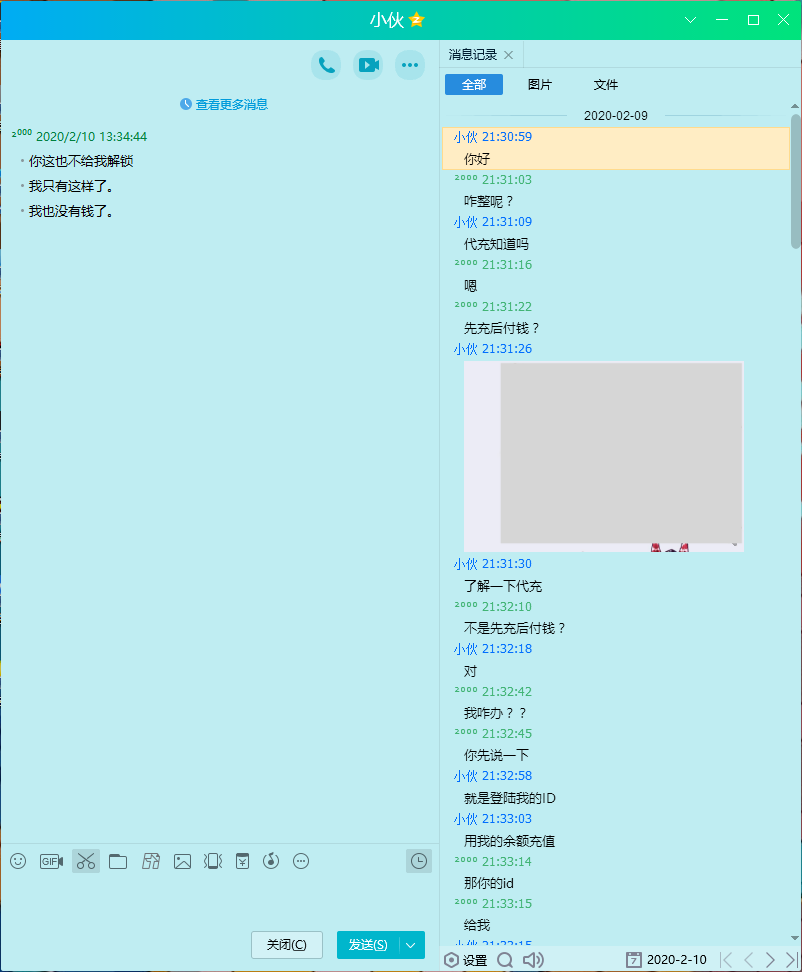Open the emoji smiley picker
The height and width of the screenshot is (972, 802).
[x=18, y=861]
